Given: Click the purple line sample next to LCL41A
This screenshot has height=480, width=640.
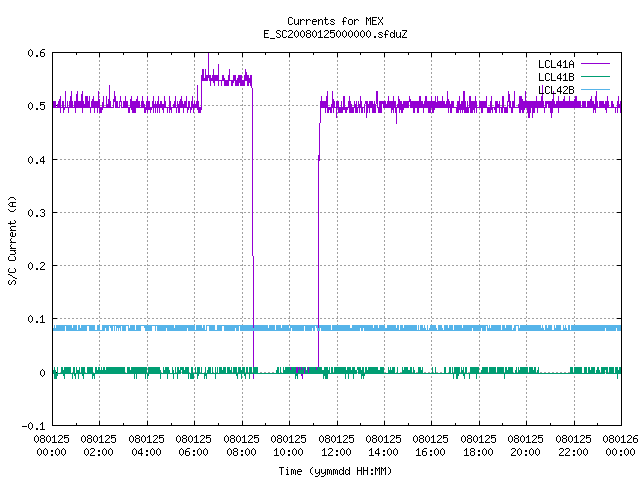Looking at the screenshot, I should [596, 64].
